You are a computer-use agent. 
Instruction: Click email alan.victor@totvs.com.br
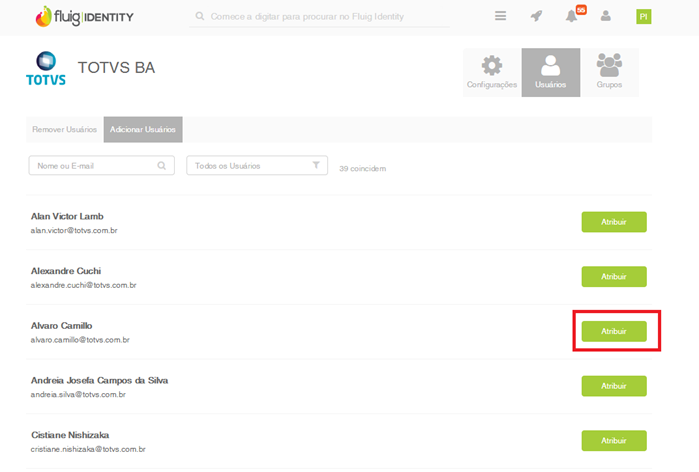[74, 230]
